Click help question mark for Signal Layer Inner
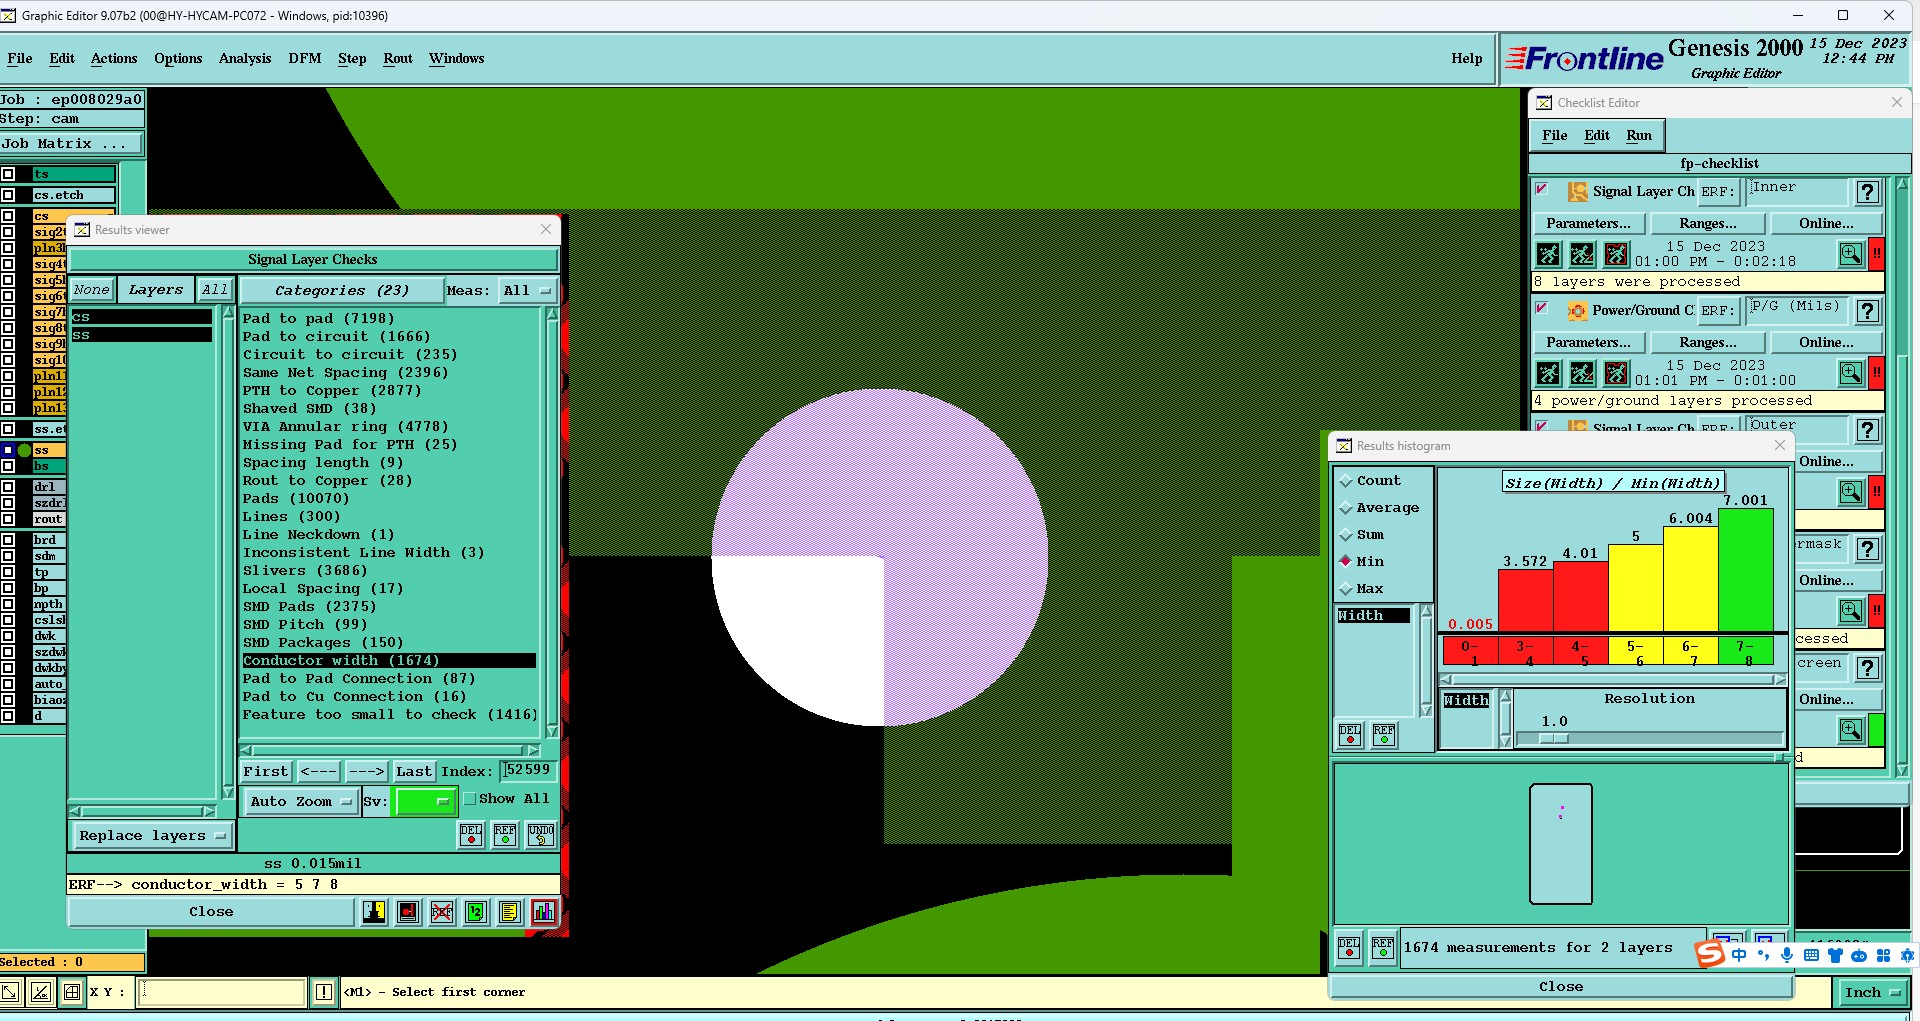The image size is (1920, 1021). [x=1867, y=192]
